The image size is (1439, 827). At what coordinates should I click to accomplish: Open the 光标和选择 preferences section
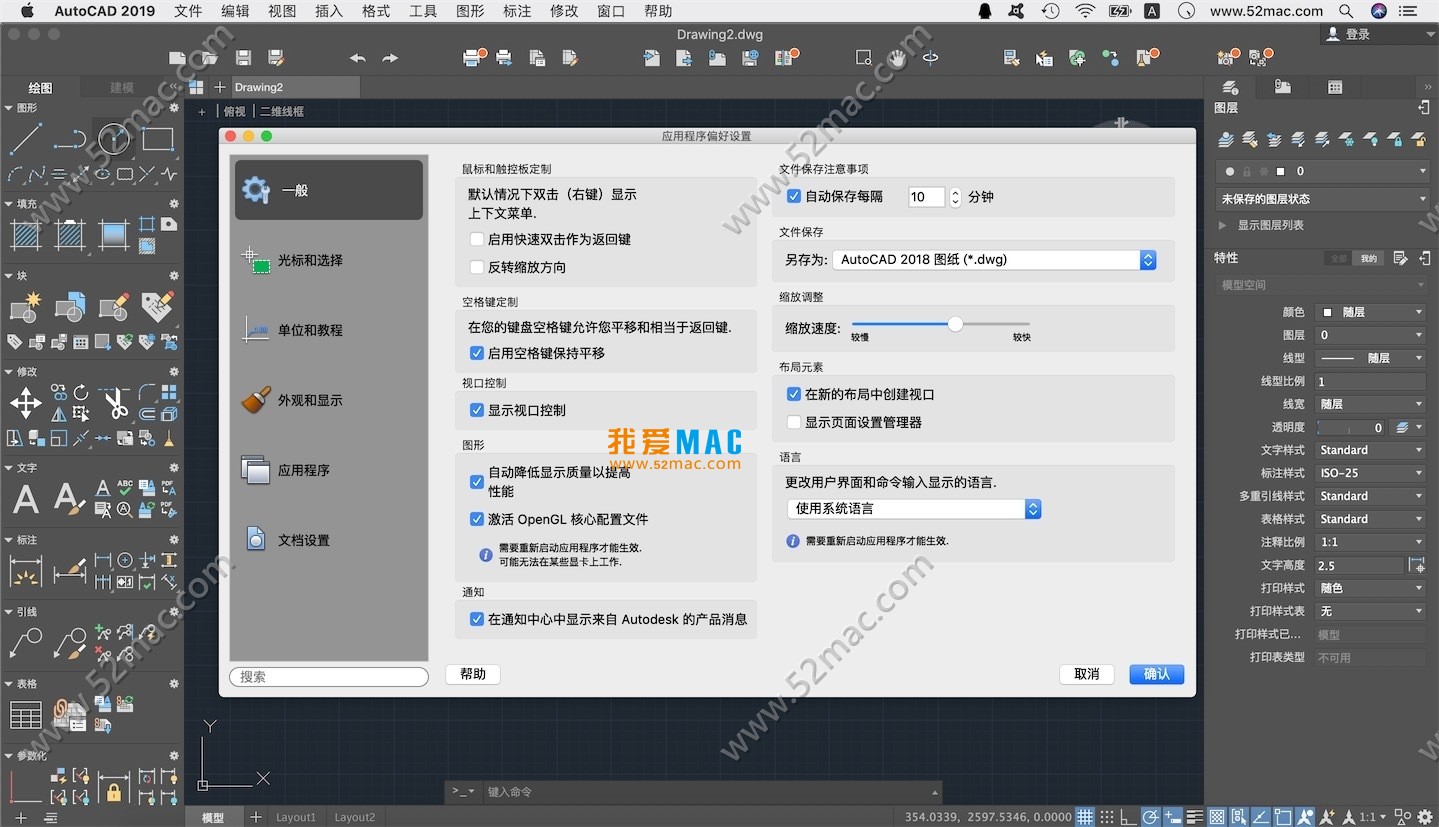(310, 260)
